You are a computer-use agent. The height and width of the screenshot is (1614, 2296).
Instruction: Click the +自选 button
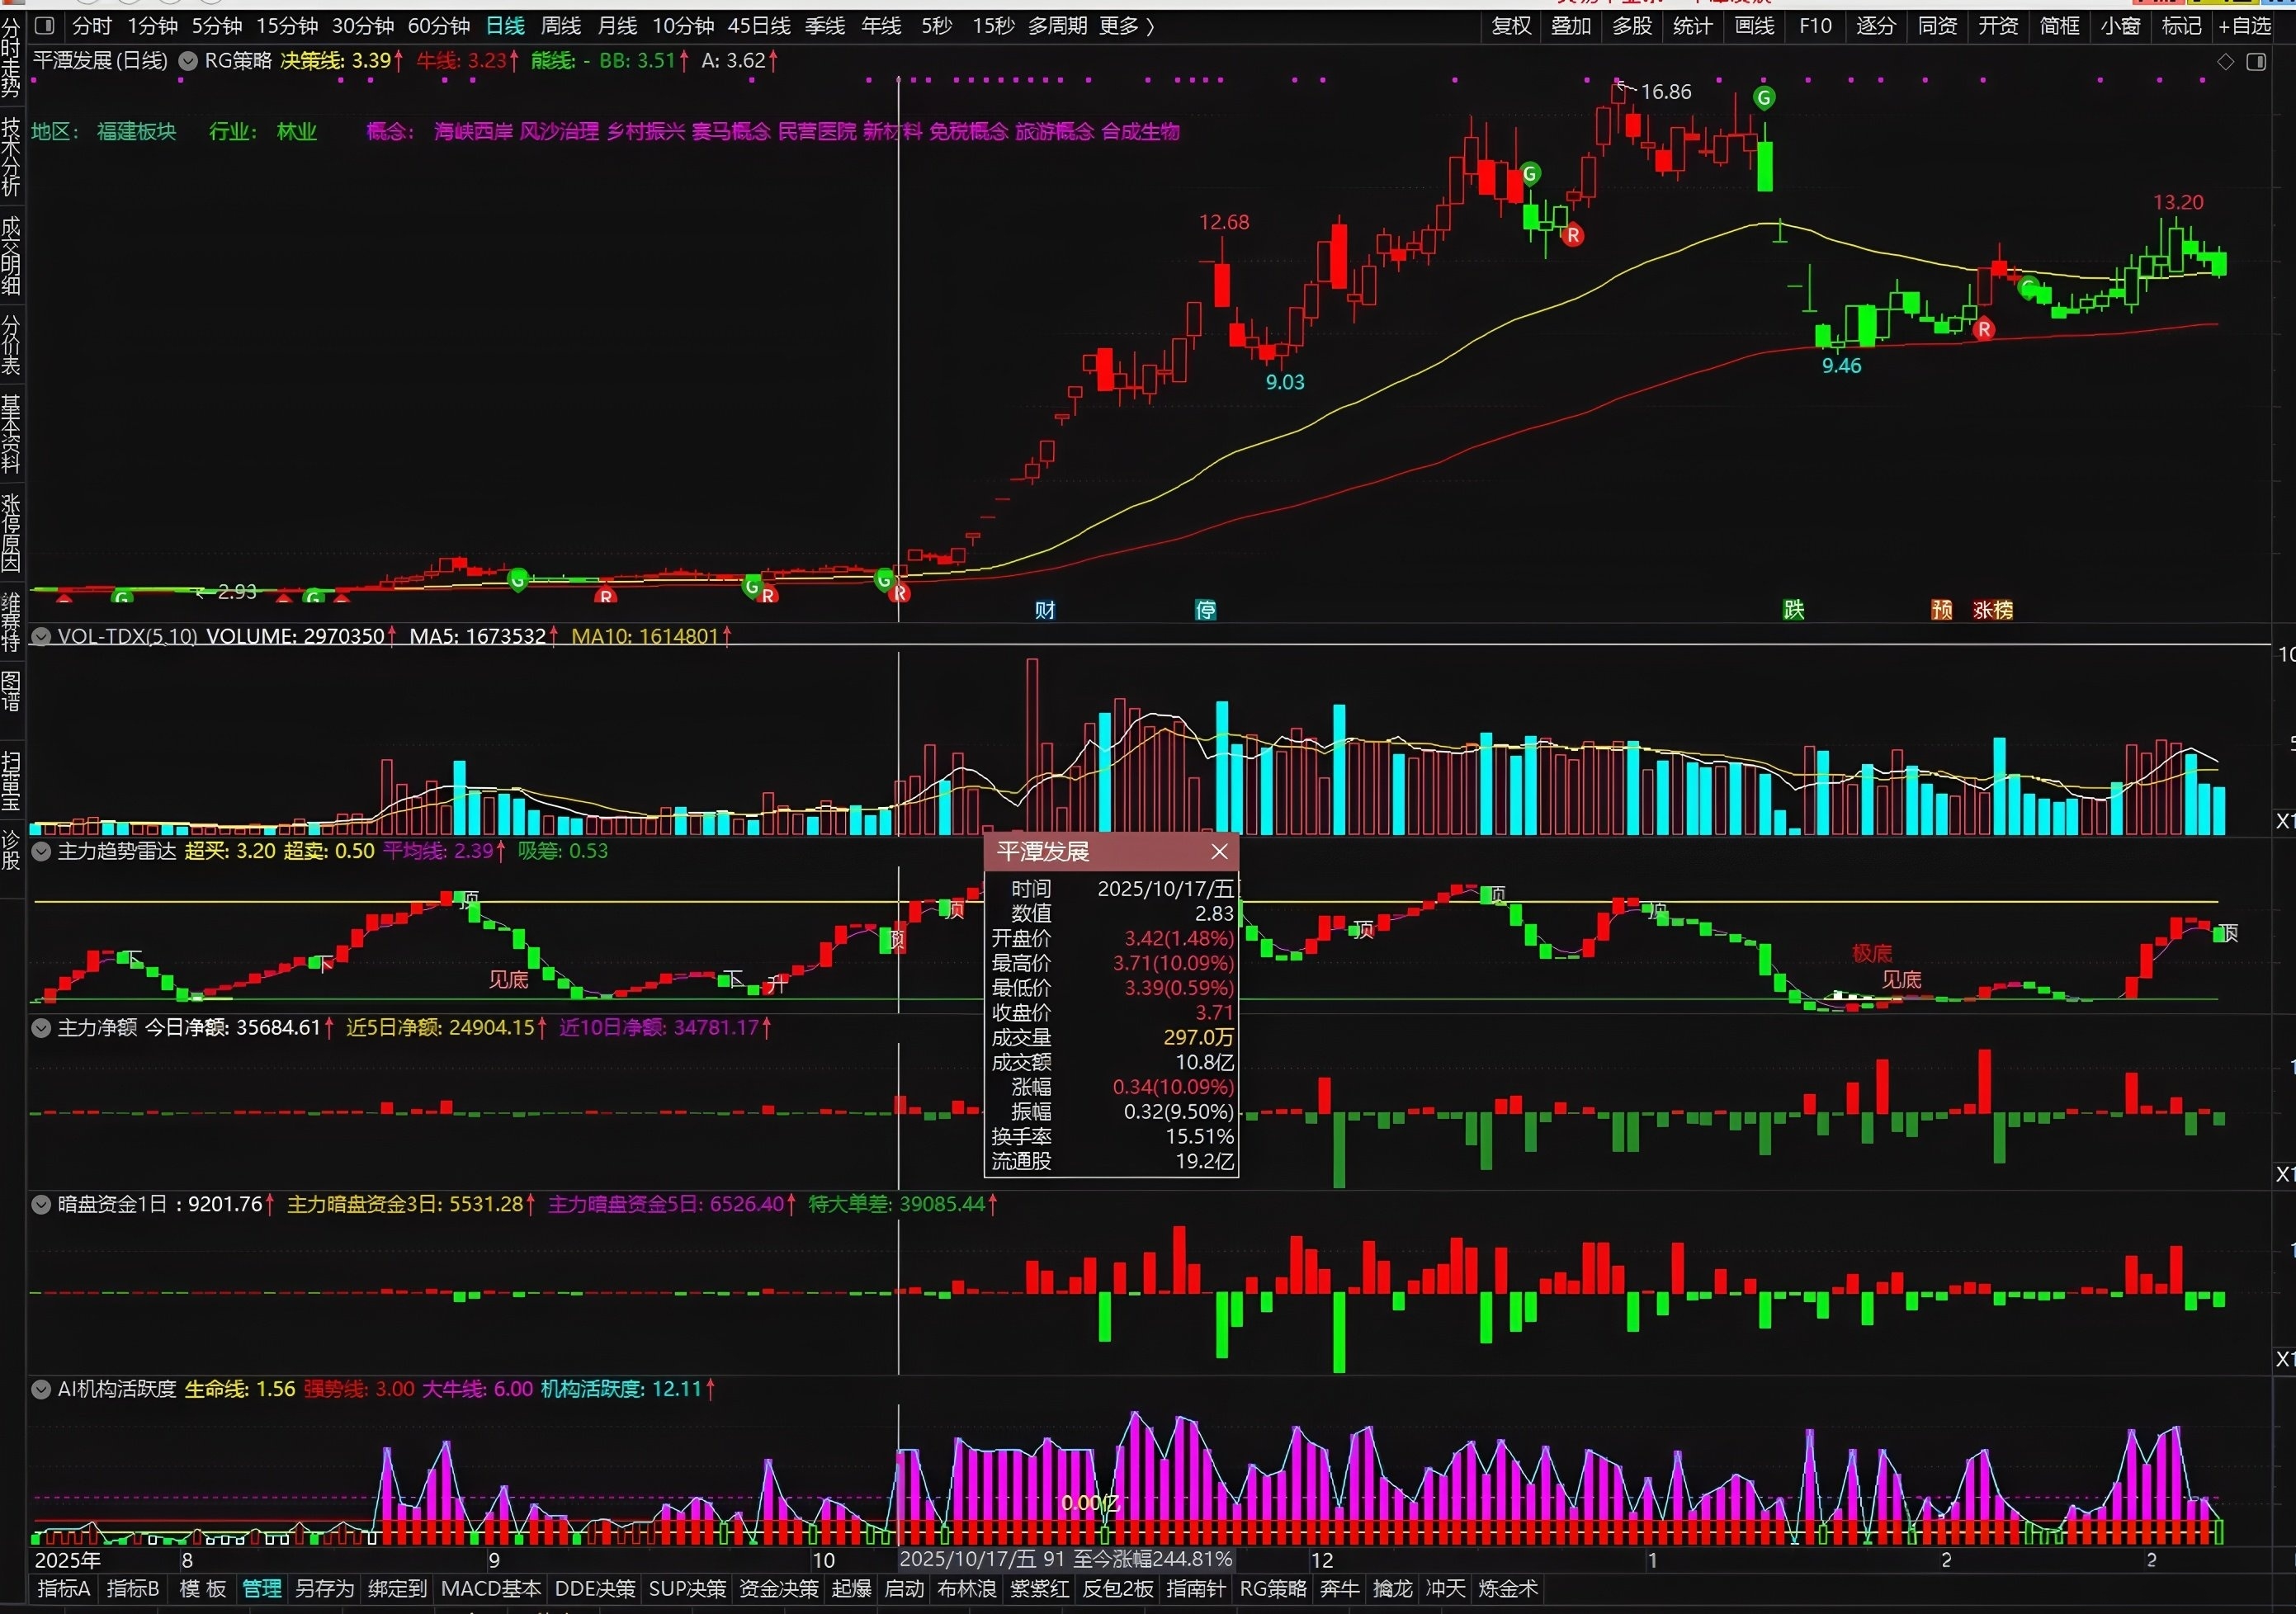click(2246, 26)
